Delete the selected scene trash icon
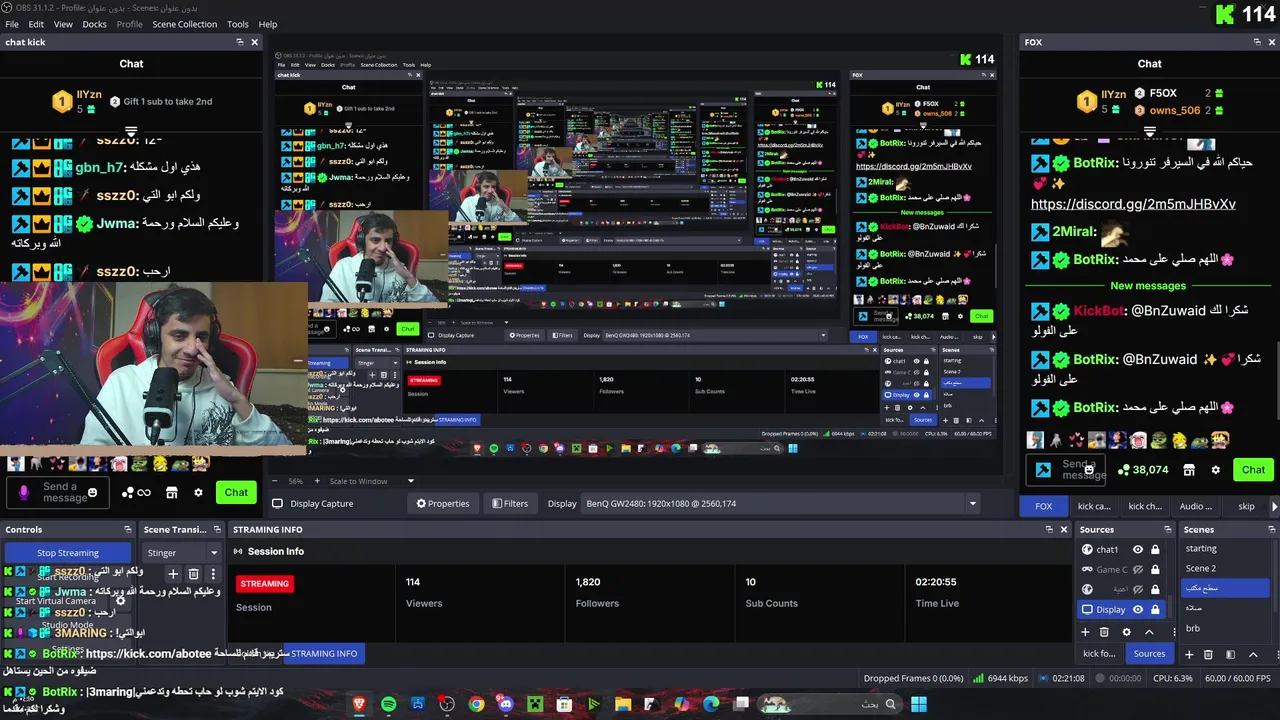This screenshot has height=720, width=1280. pos(1208,654)
